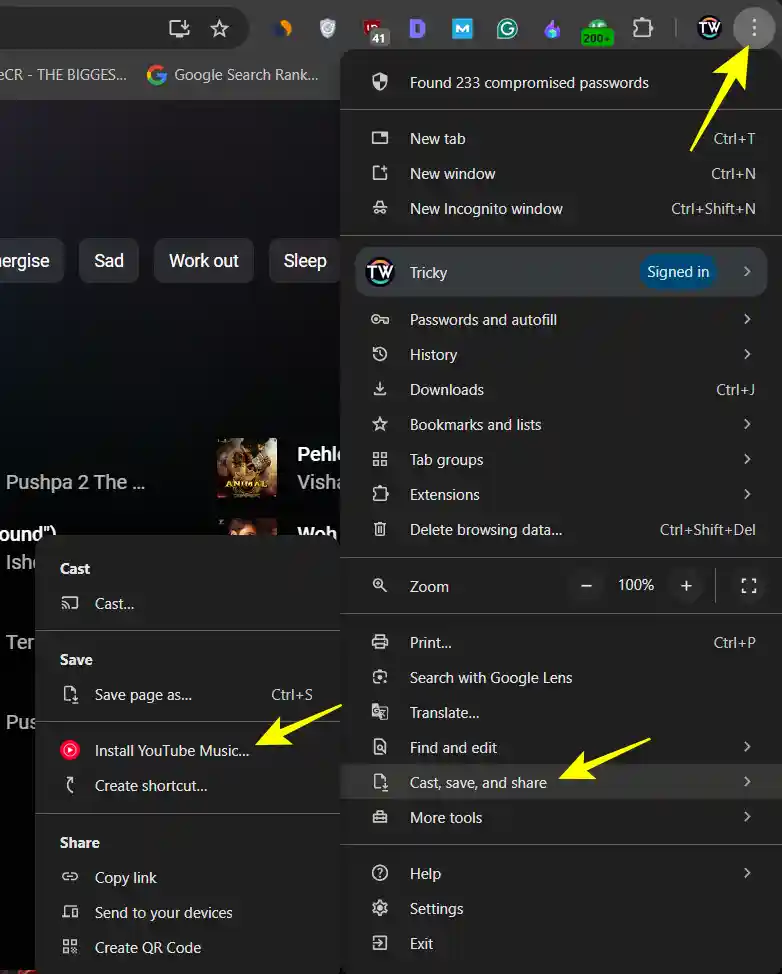
Task: Select Print from the menu
Action: click(561, 642)
